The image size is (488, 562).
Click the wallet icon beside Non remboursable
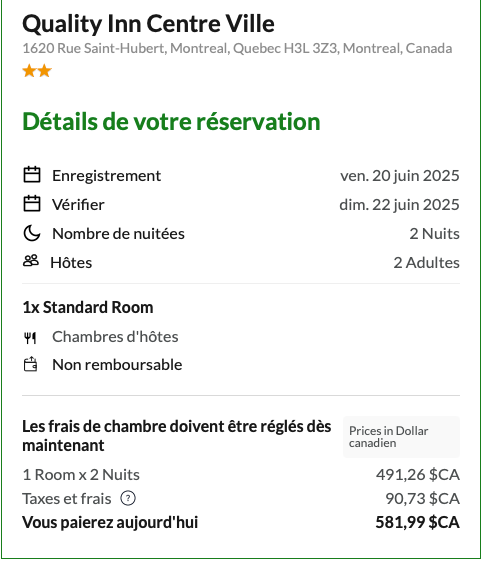[x=30, y=365]
